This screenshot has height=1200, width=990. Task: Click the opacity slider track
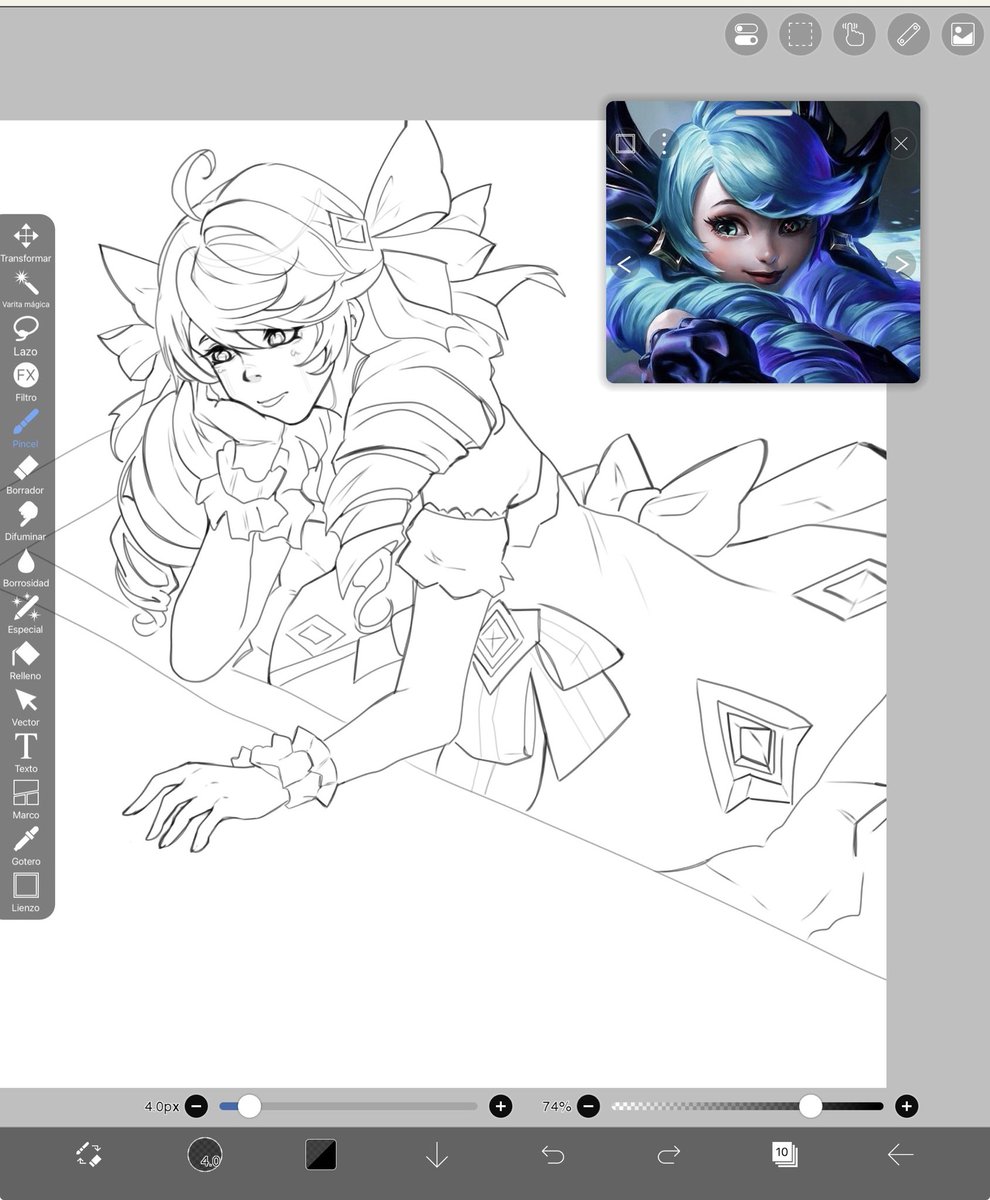[x=747, y=1106]
